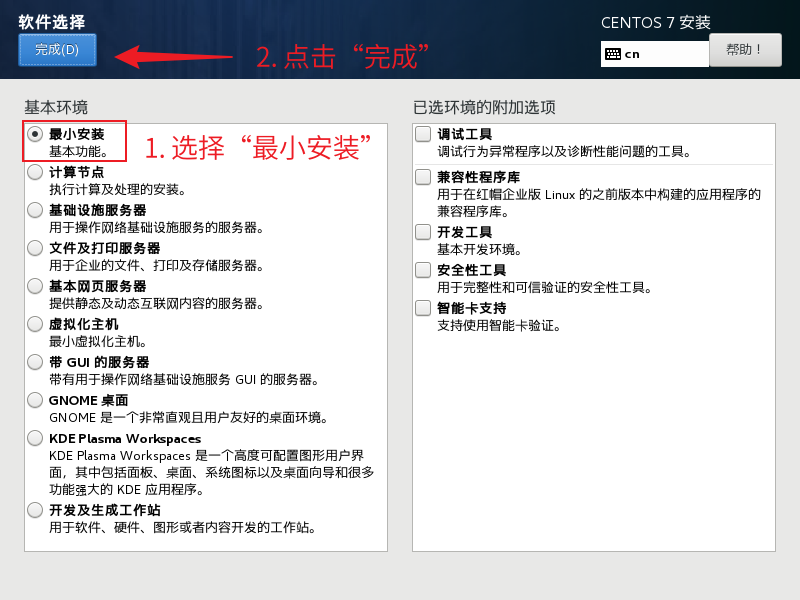Pick the 基本网页服务器 option

[x=35, y=286]
